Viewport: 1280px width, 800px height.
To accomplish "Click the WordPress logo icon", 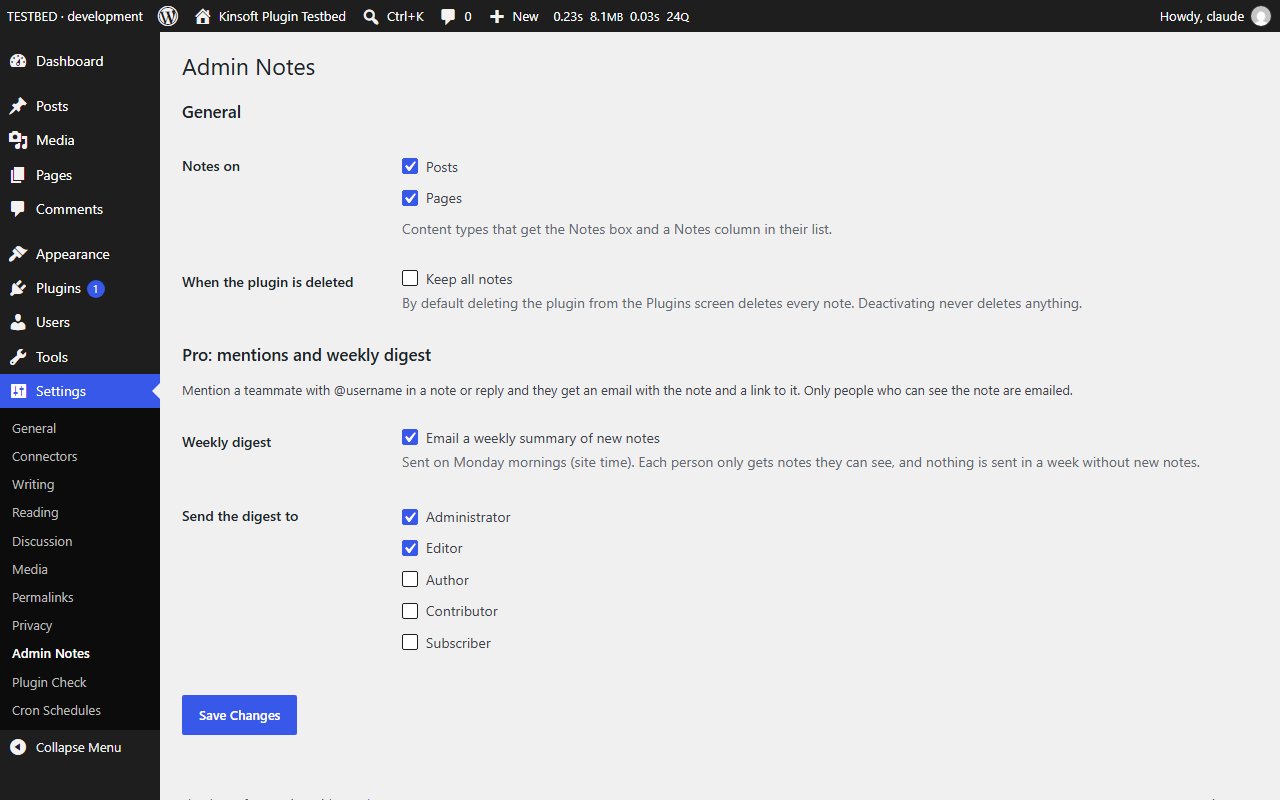I will pyautogui.click(x=168, y=16).
